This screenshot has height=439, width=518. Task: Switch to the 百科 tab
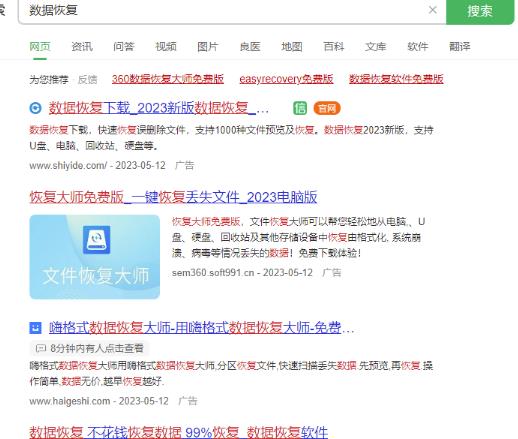[x=334, y=46]
